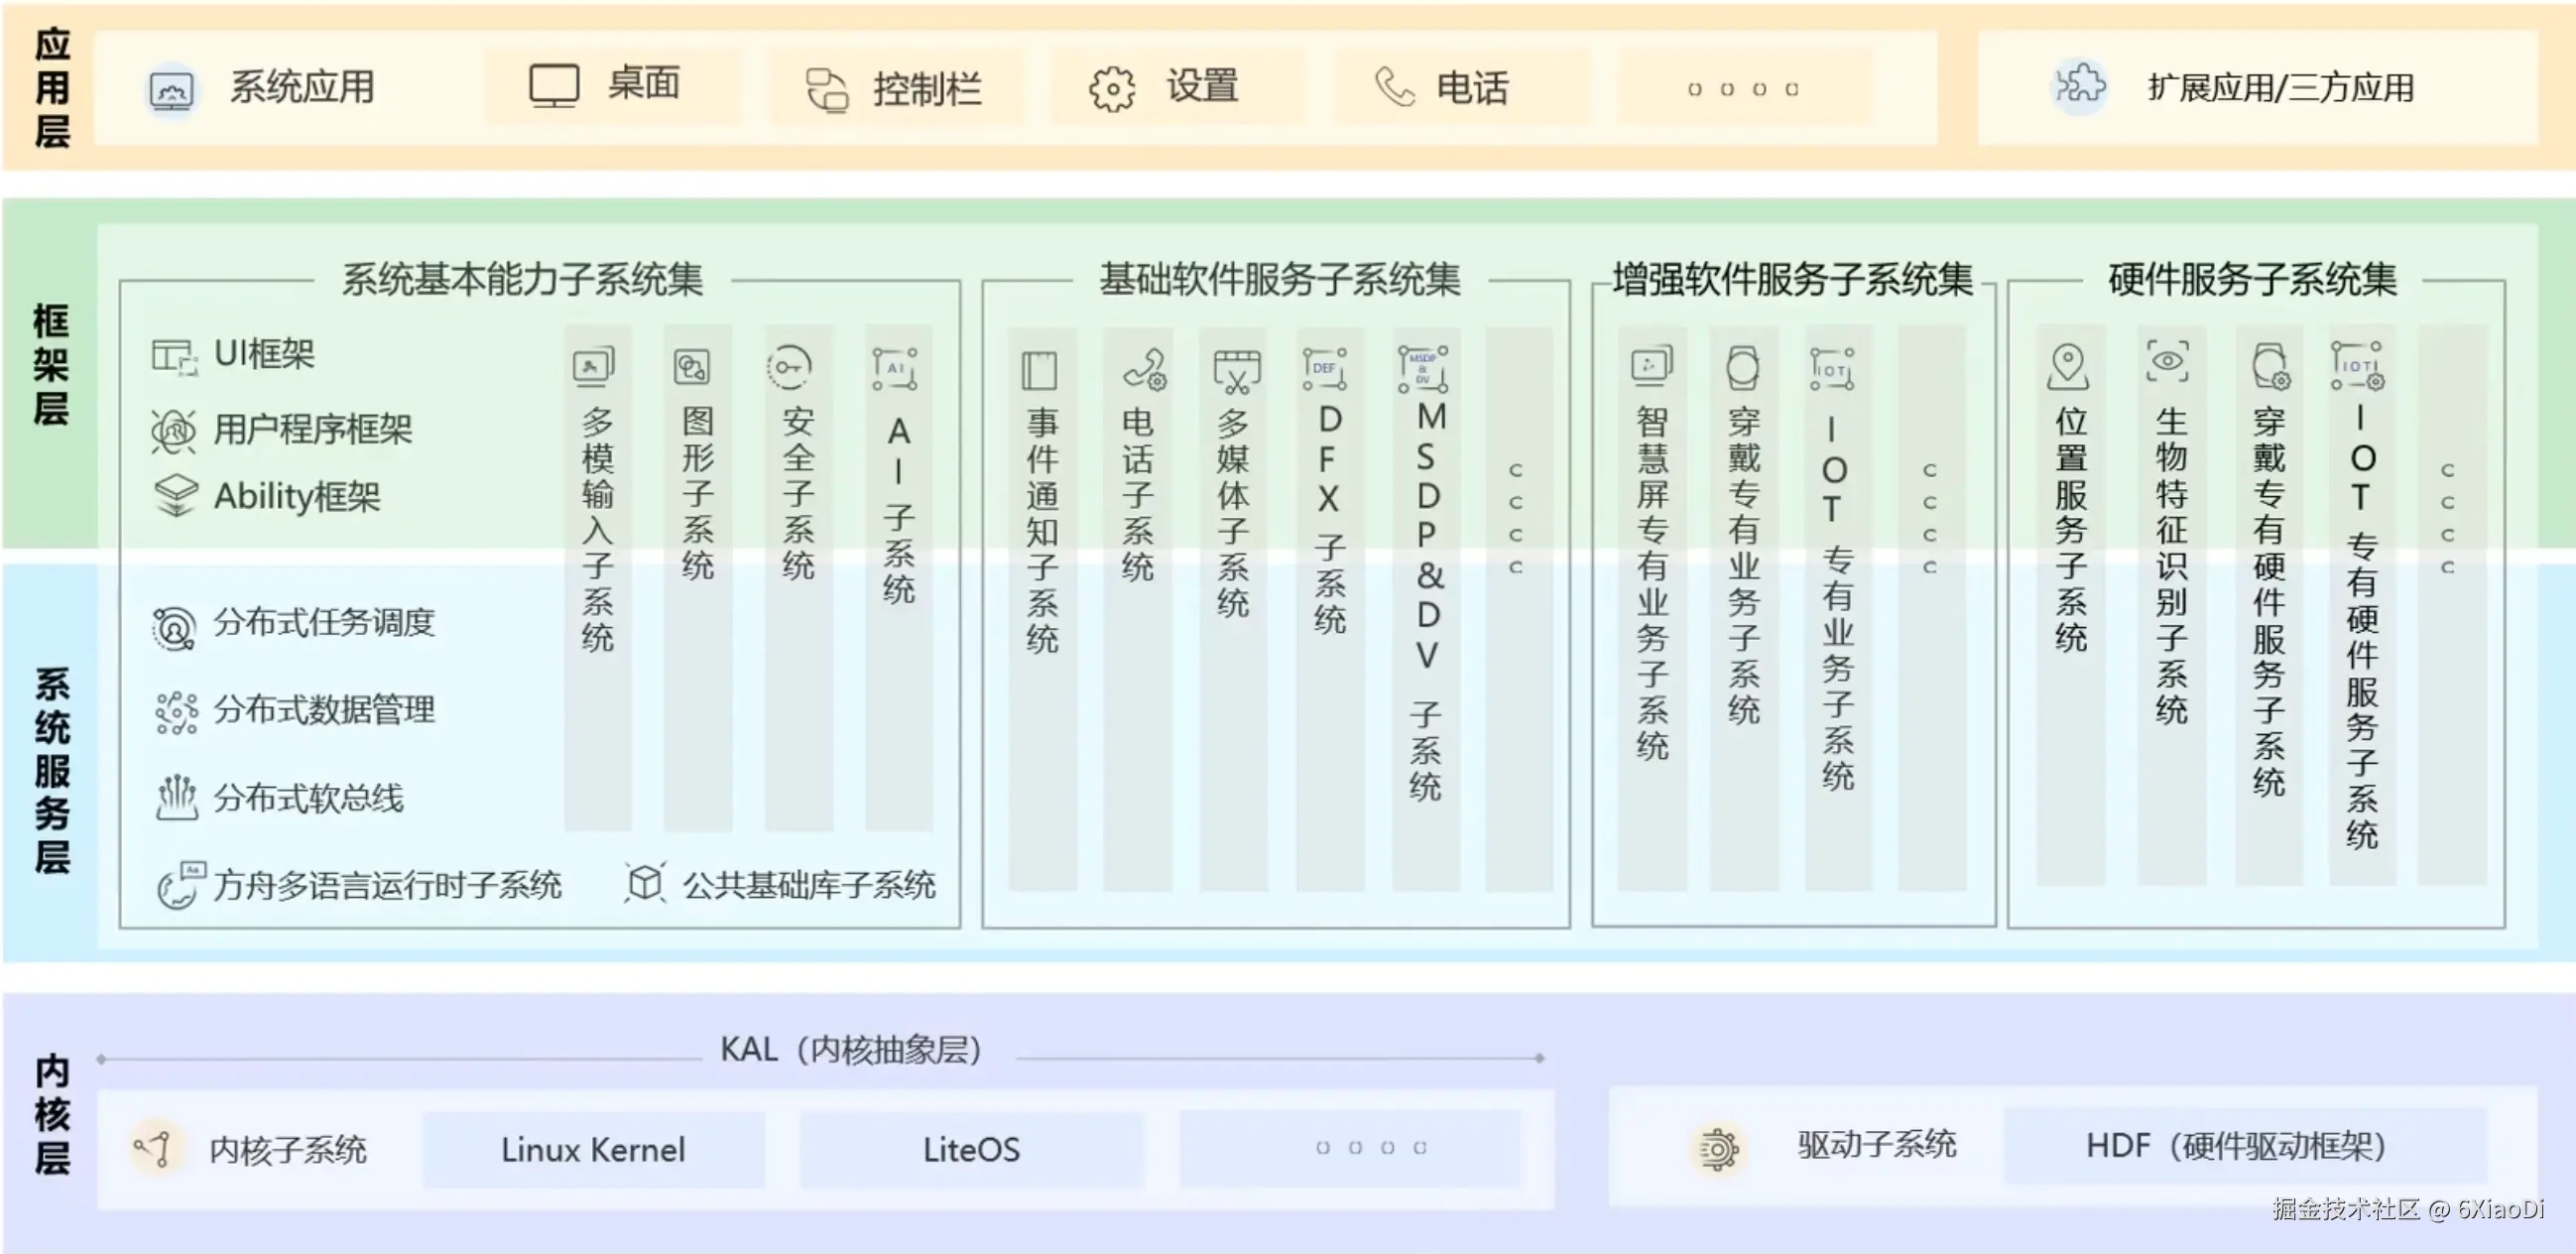Image resolution: width=2576 pixels, height=1254 pixels.
Task: Click the 位置服务 pin icon
Action: pos(2068,367)
